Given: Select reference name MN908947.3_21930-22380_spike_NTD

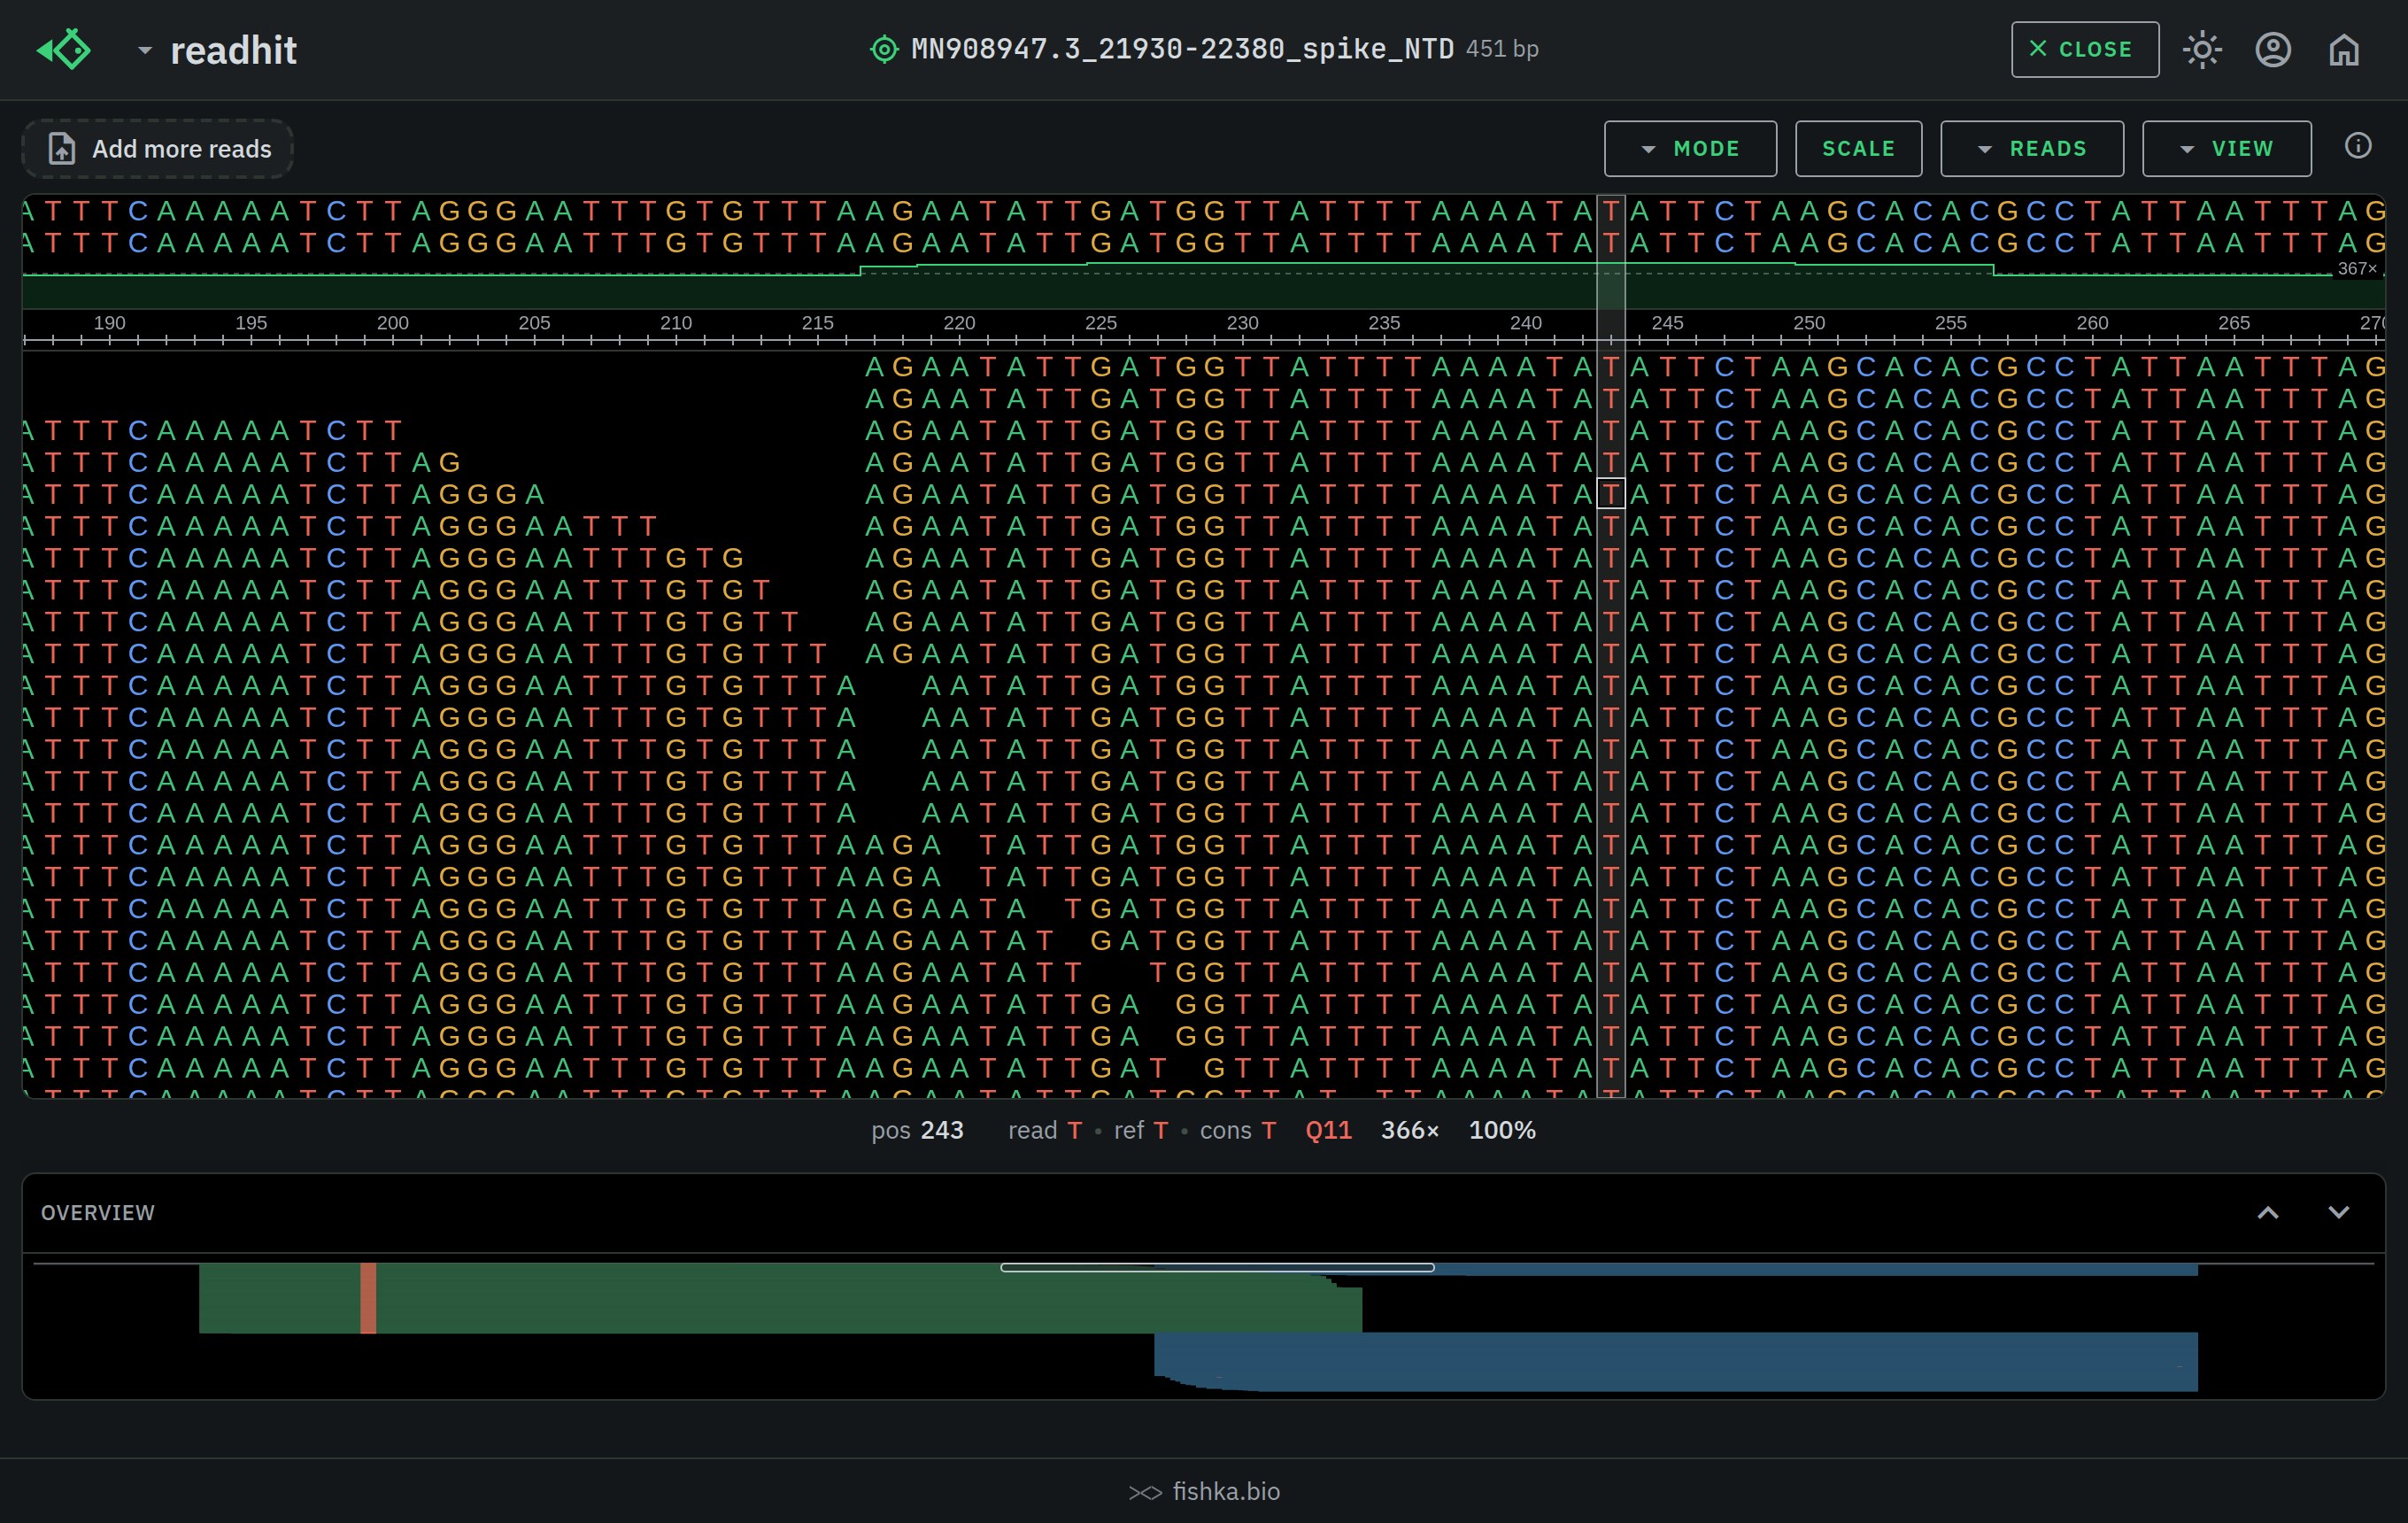Looking at the screenshot, I should click(x=1182, y=49).
